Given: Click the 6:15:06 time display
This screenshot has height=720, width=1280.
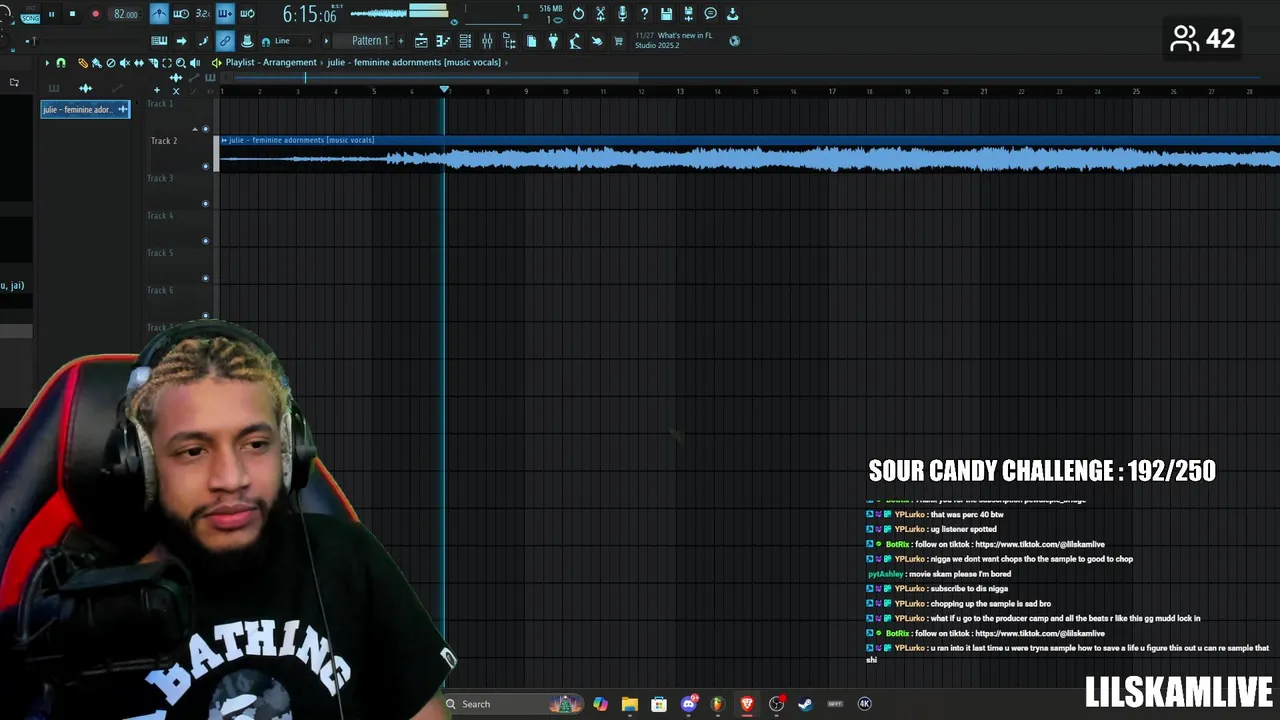Looking at the screenshot, I should (x=309, y=14).
